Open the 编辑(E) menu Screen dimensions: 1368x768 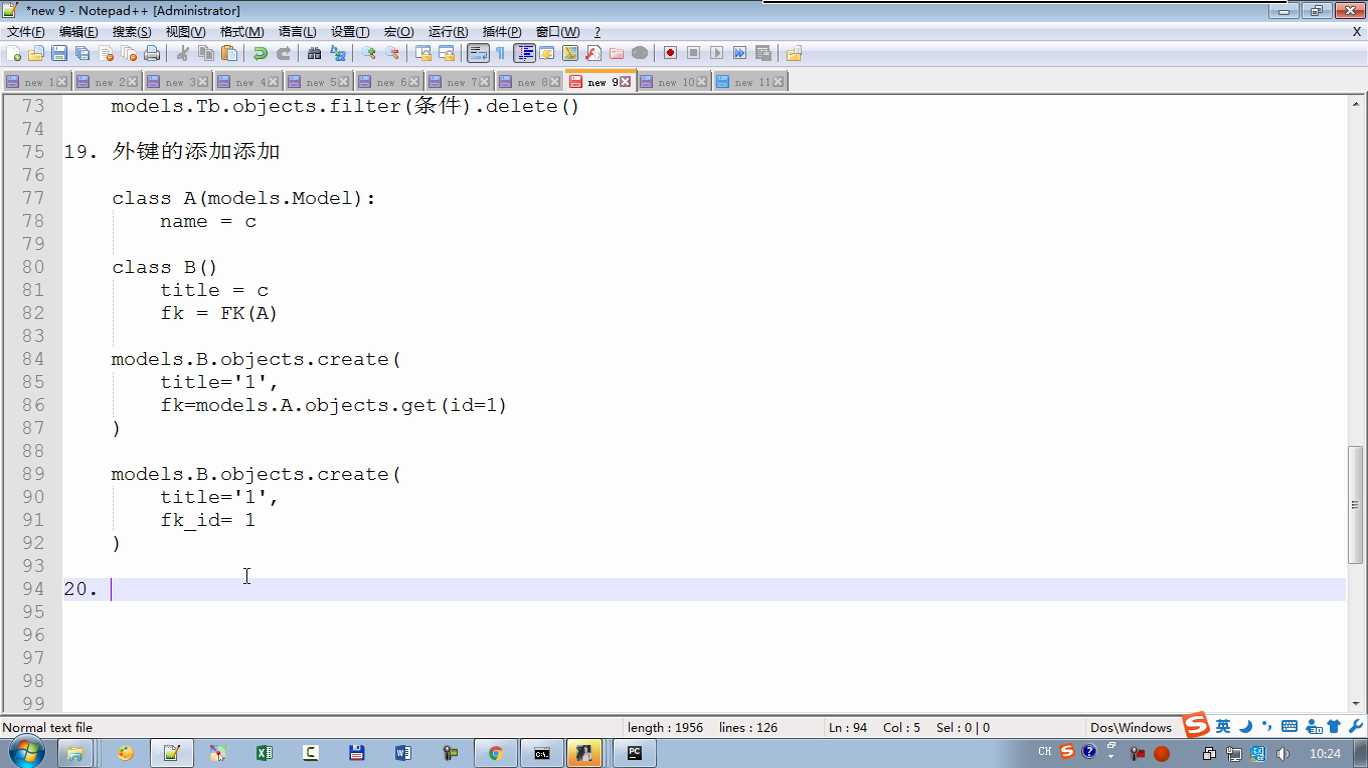79,32
